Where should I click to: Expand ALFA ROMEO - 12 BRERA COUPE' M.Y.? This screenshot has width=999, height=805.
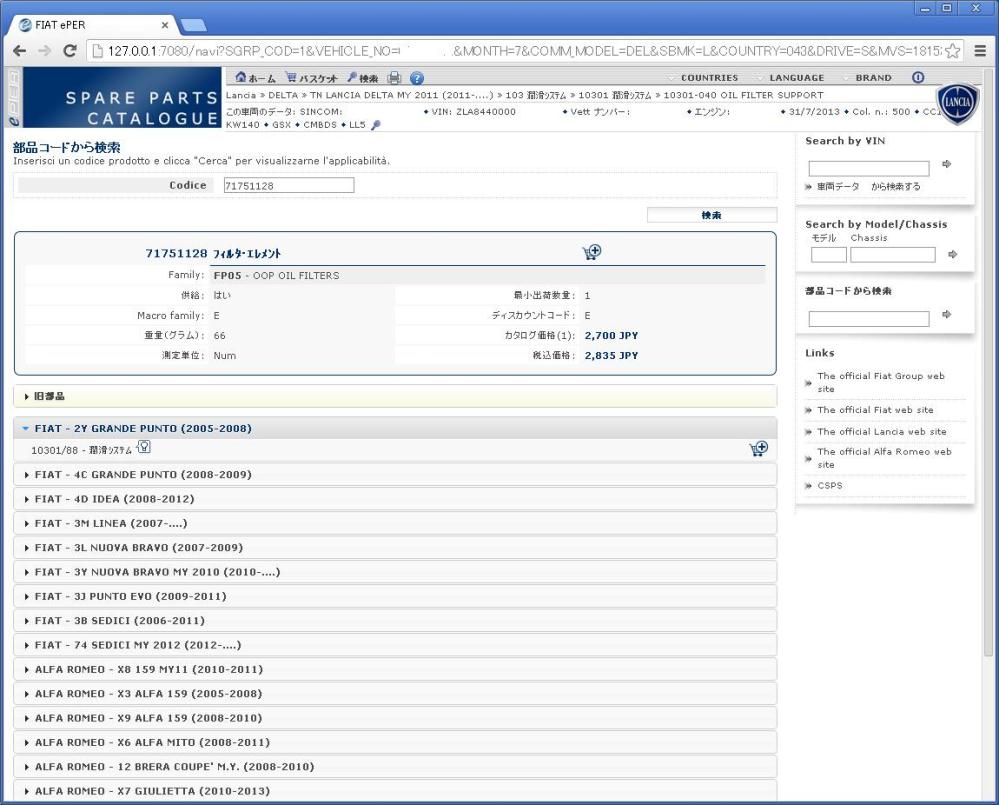(395, 767)
